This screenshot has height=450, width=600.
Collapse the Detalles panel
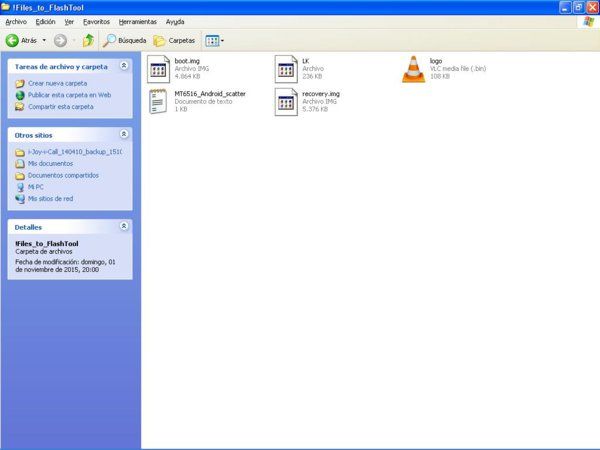click(124, 226)
